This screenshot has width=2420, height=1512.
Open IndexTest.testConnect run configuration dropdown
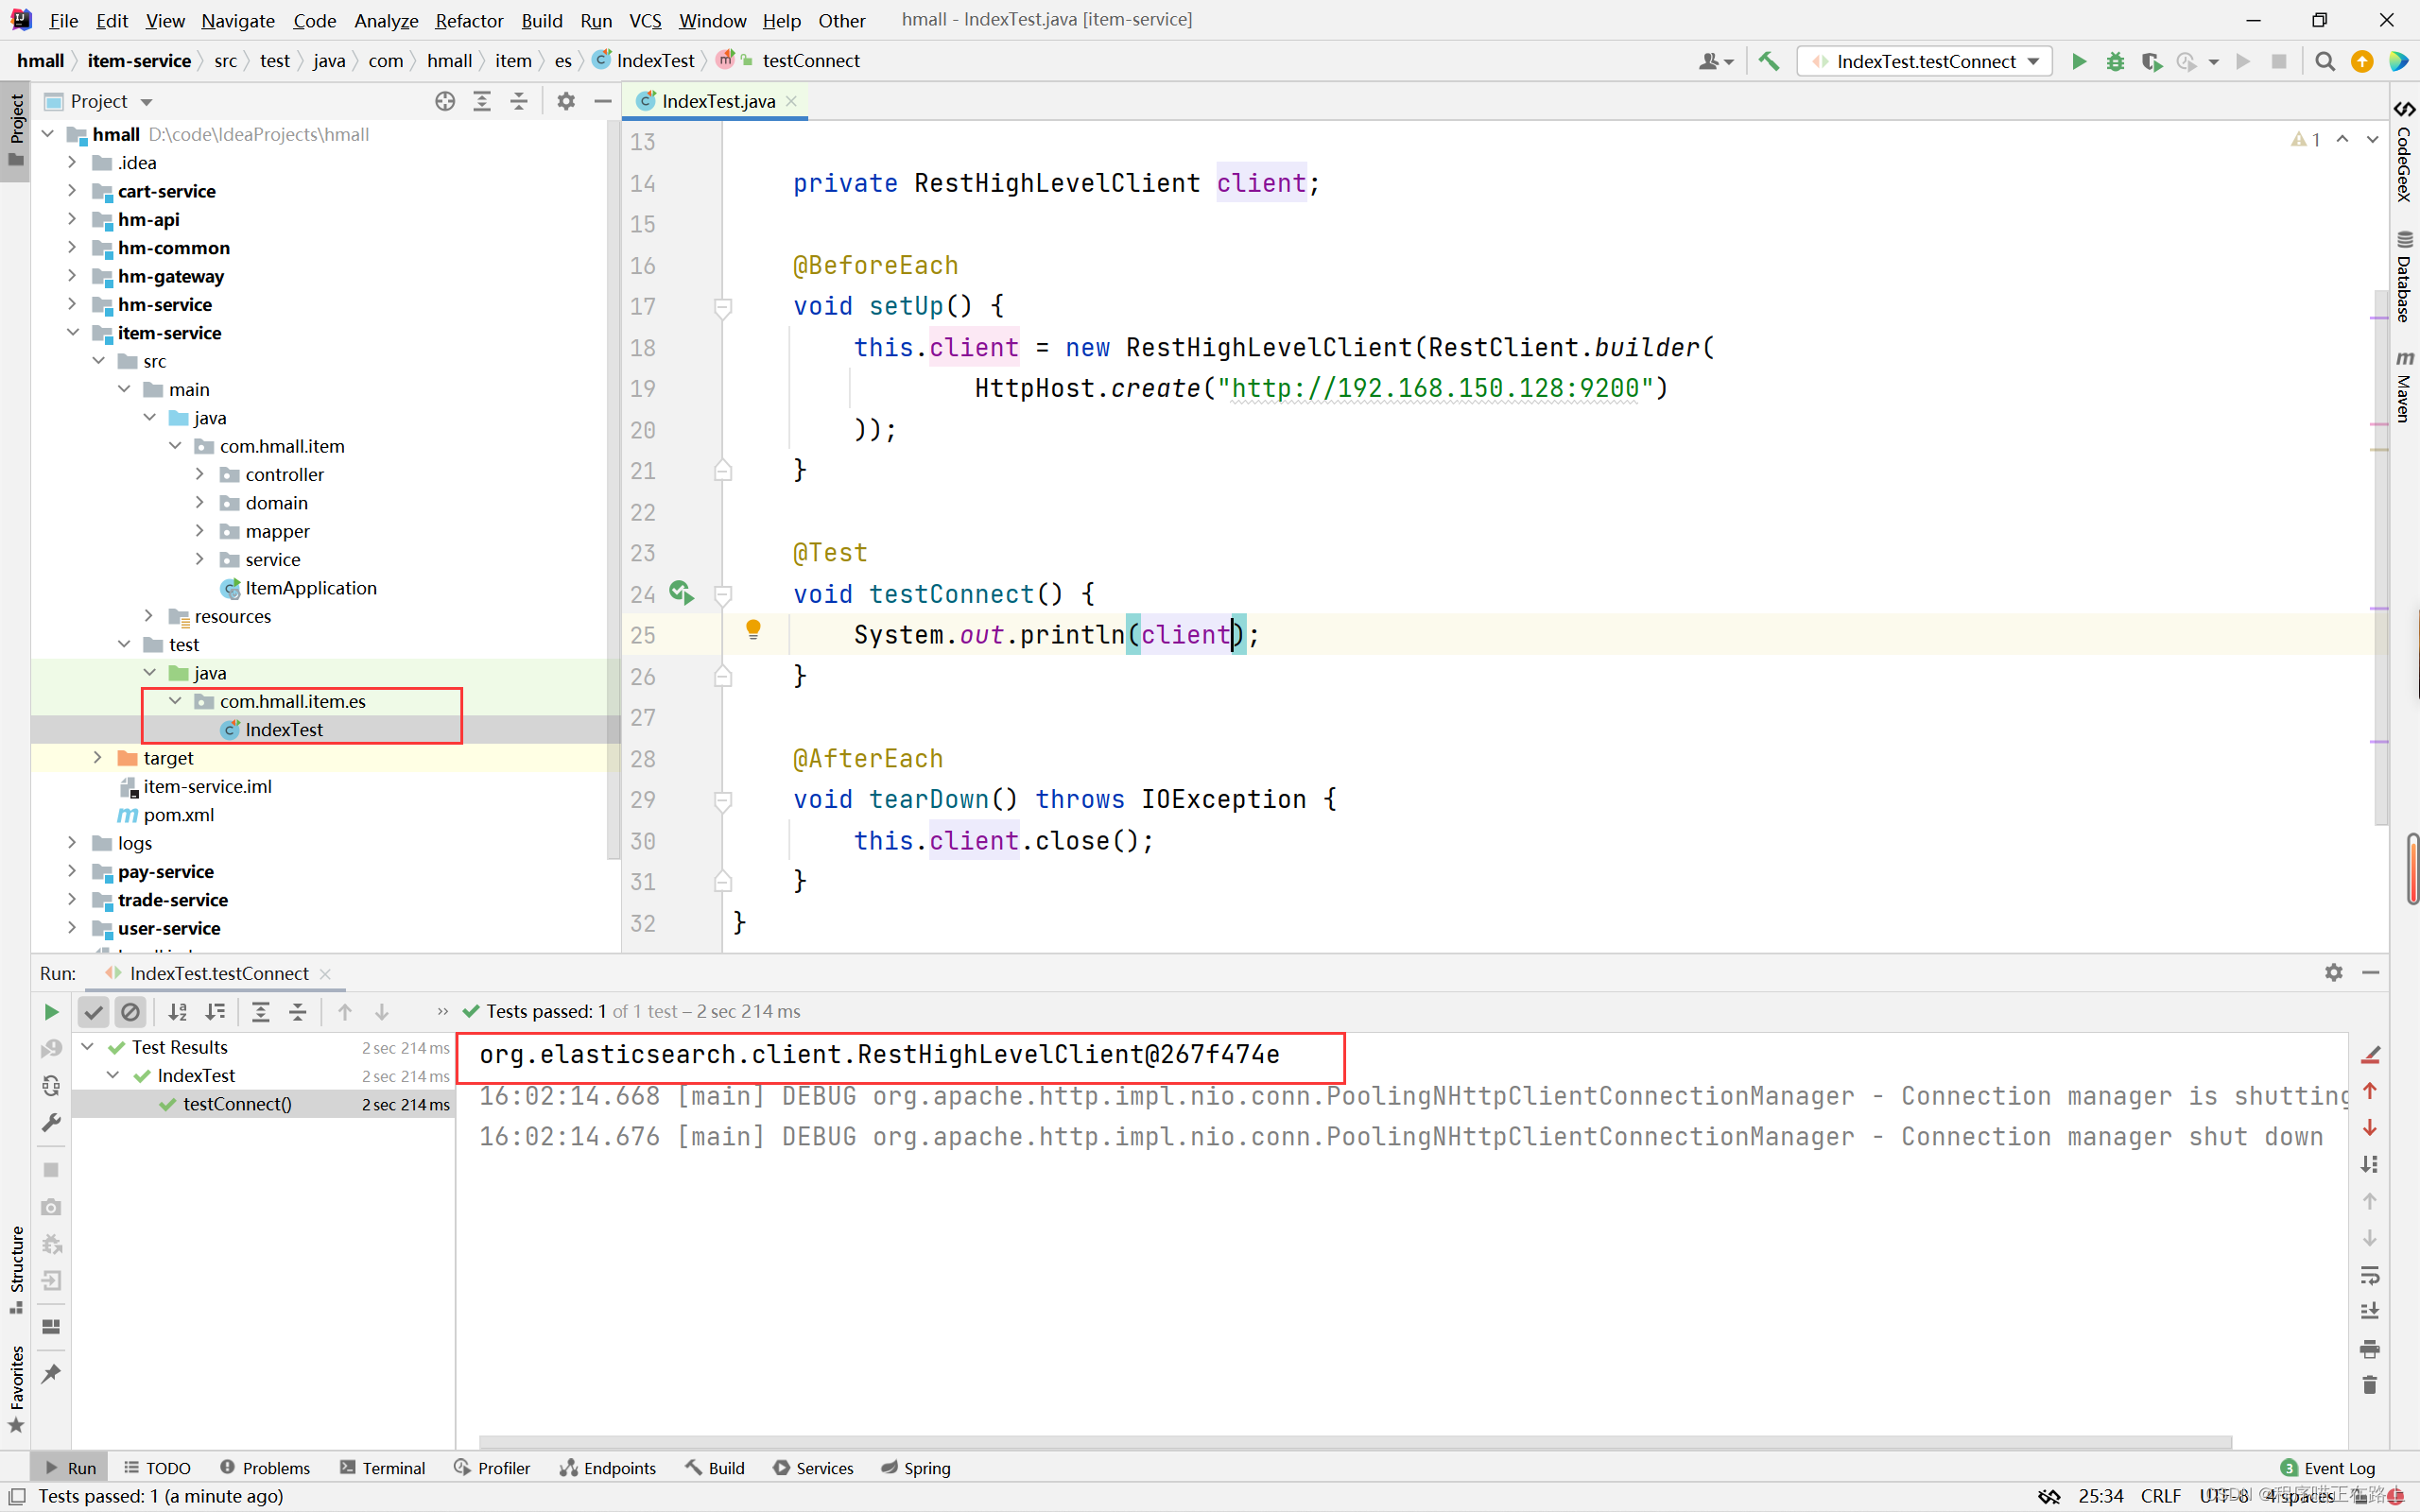click(1926, 61)
